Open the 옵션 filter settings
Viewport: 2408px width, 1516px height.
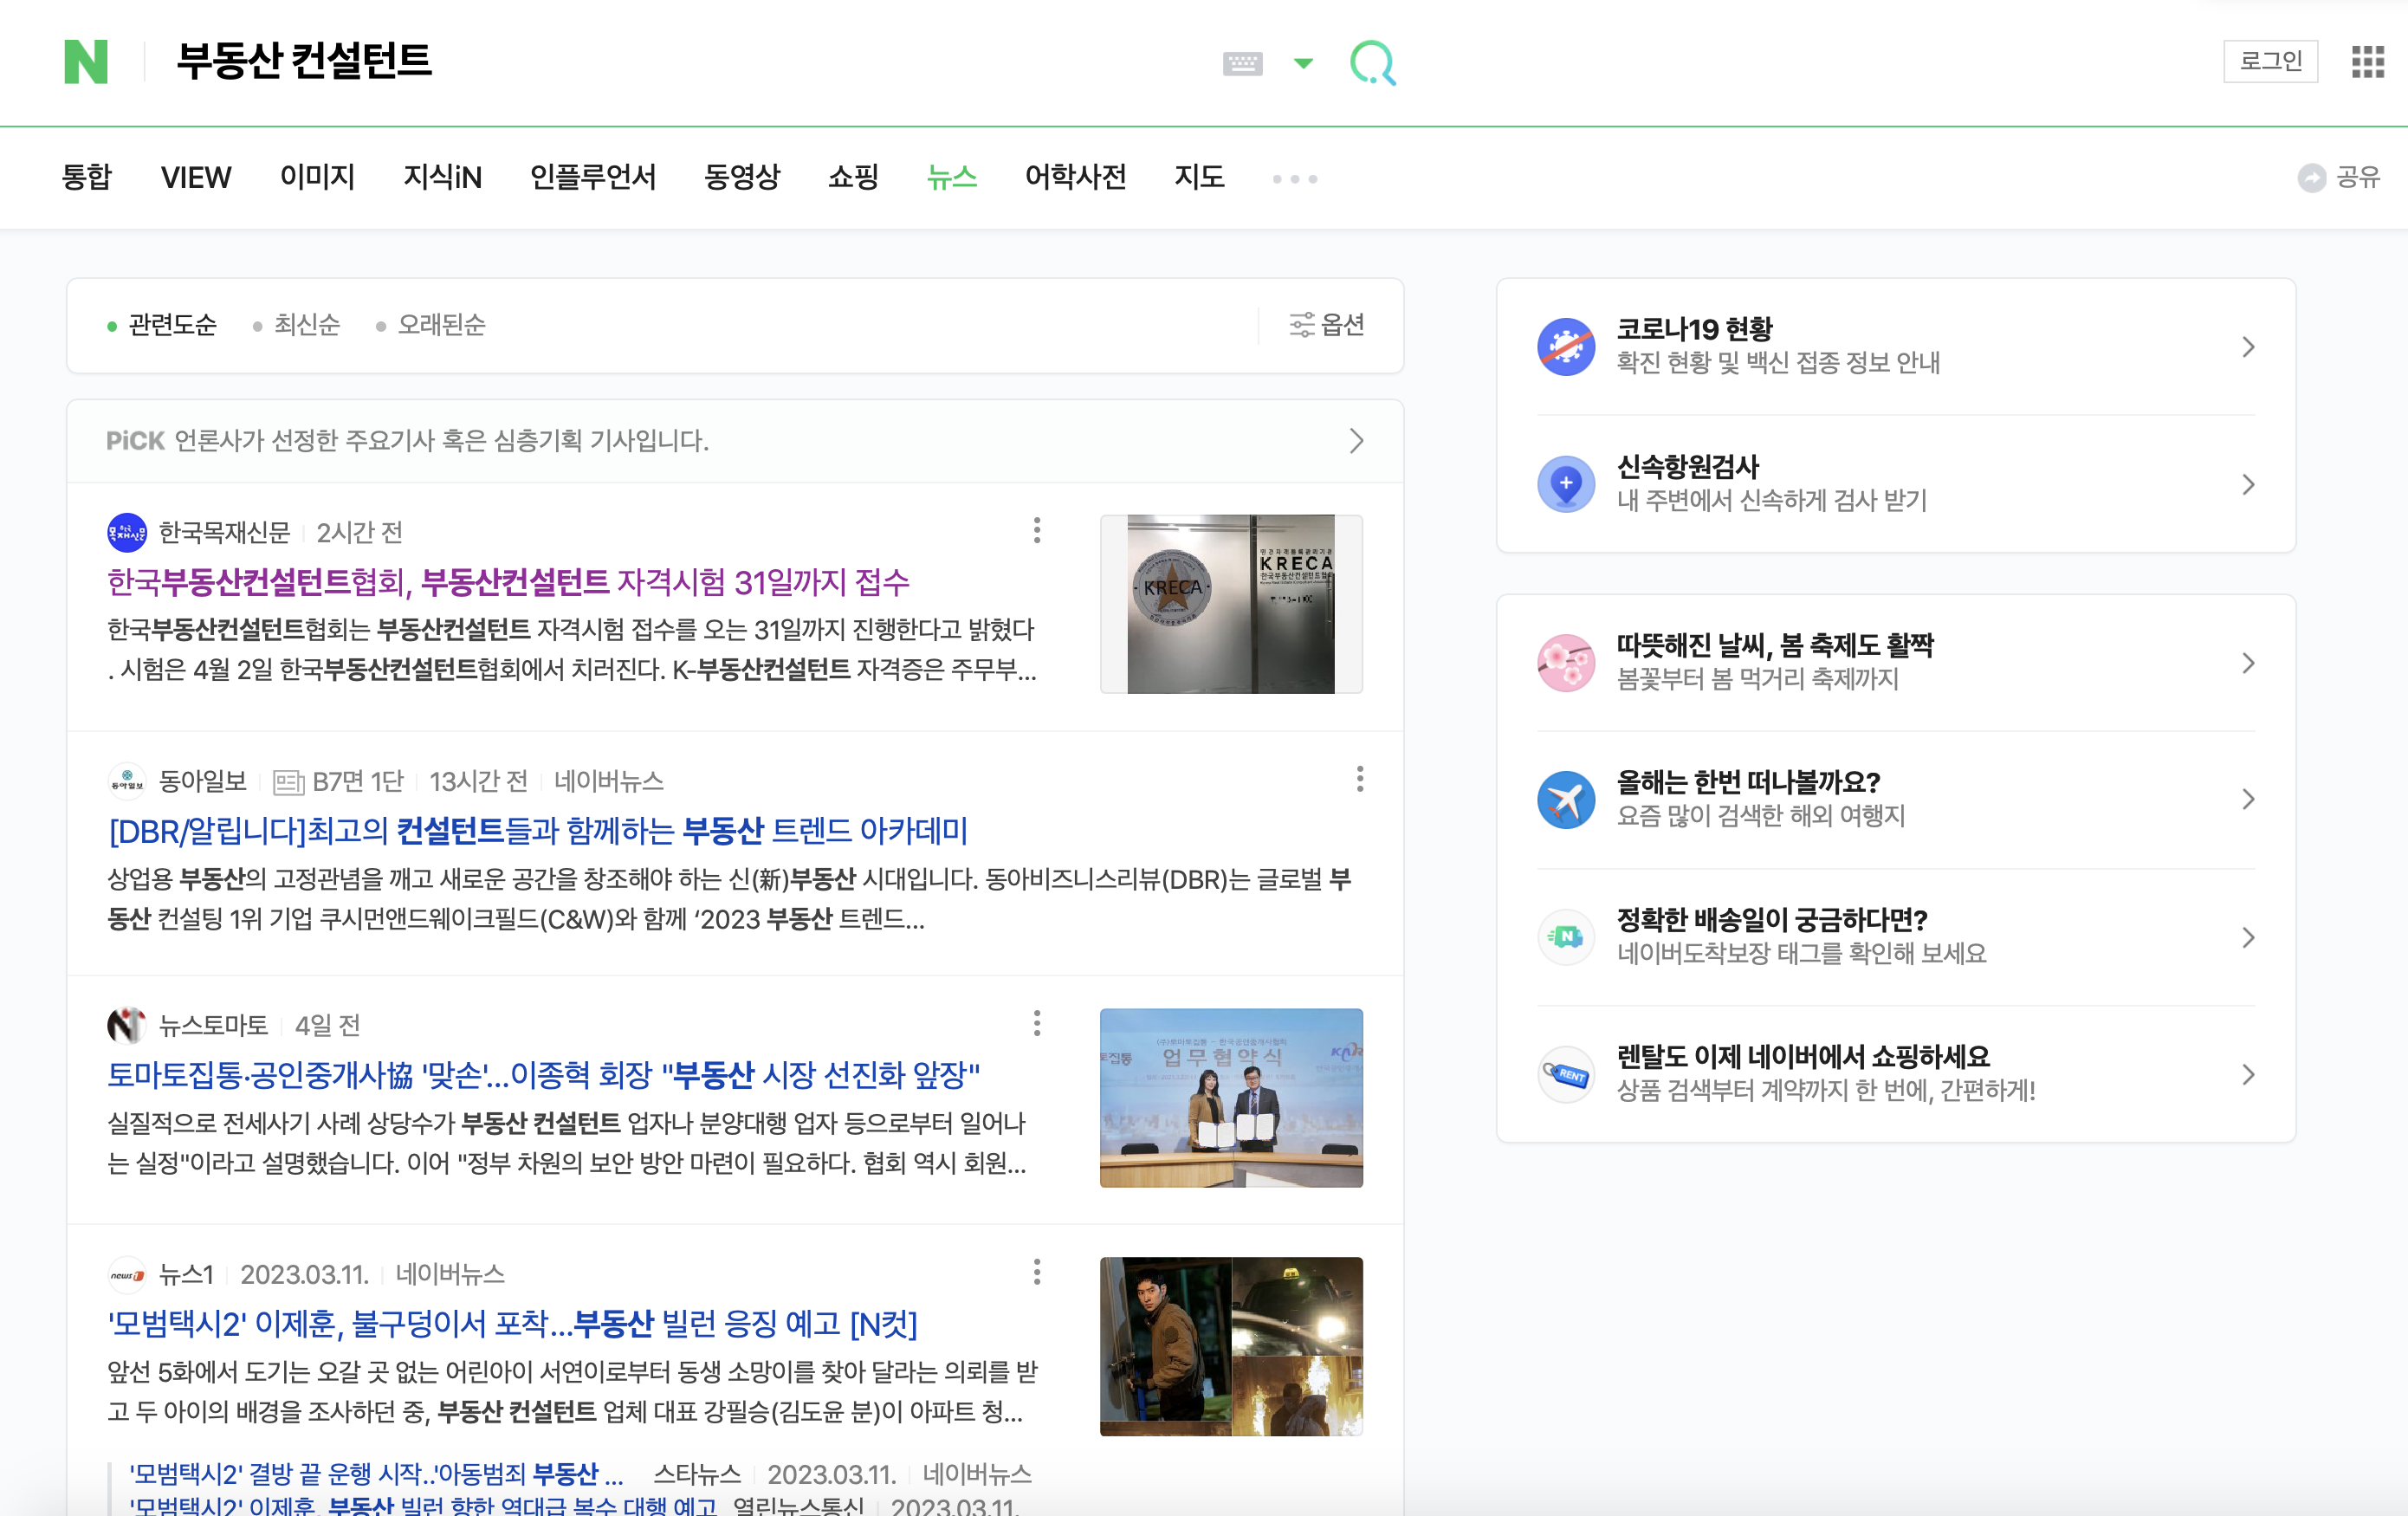click(x=1327, y=325)
